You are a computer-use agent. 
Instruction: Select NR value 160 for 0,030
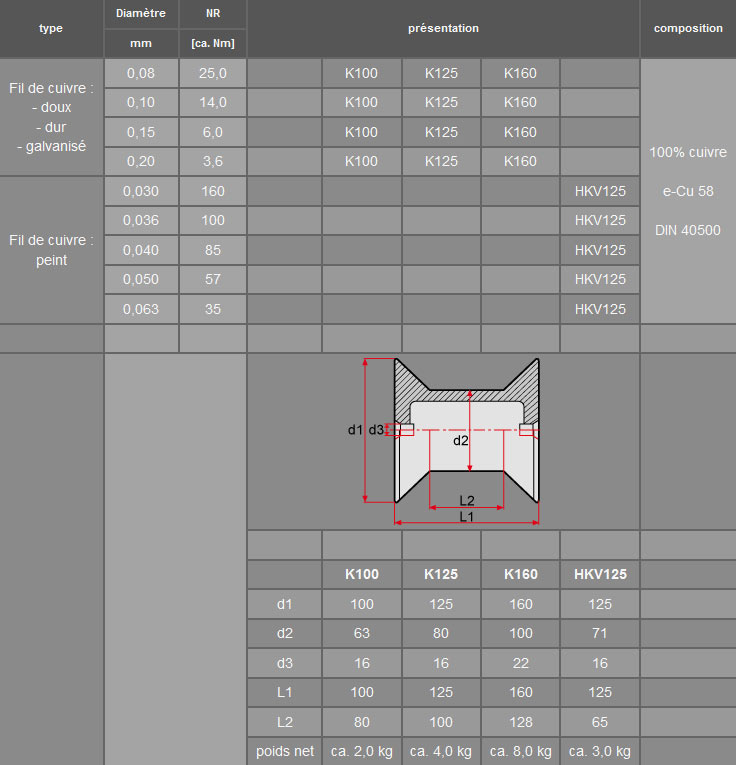tap(213, 191)
